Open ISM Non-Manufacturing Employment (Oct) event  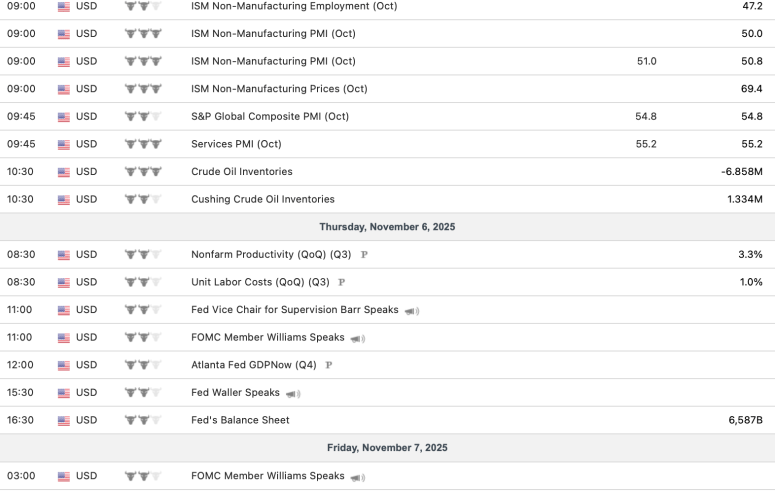294,6
